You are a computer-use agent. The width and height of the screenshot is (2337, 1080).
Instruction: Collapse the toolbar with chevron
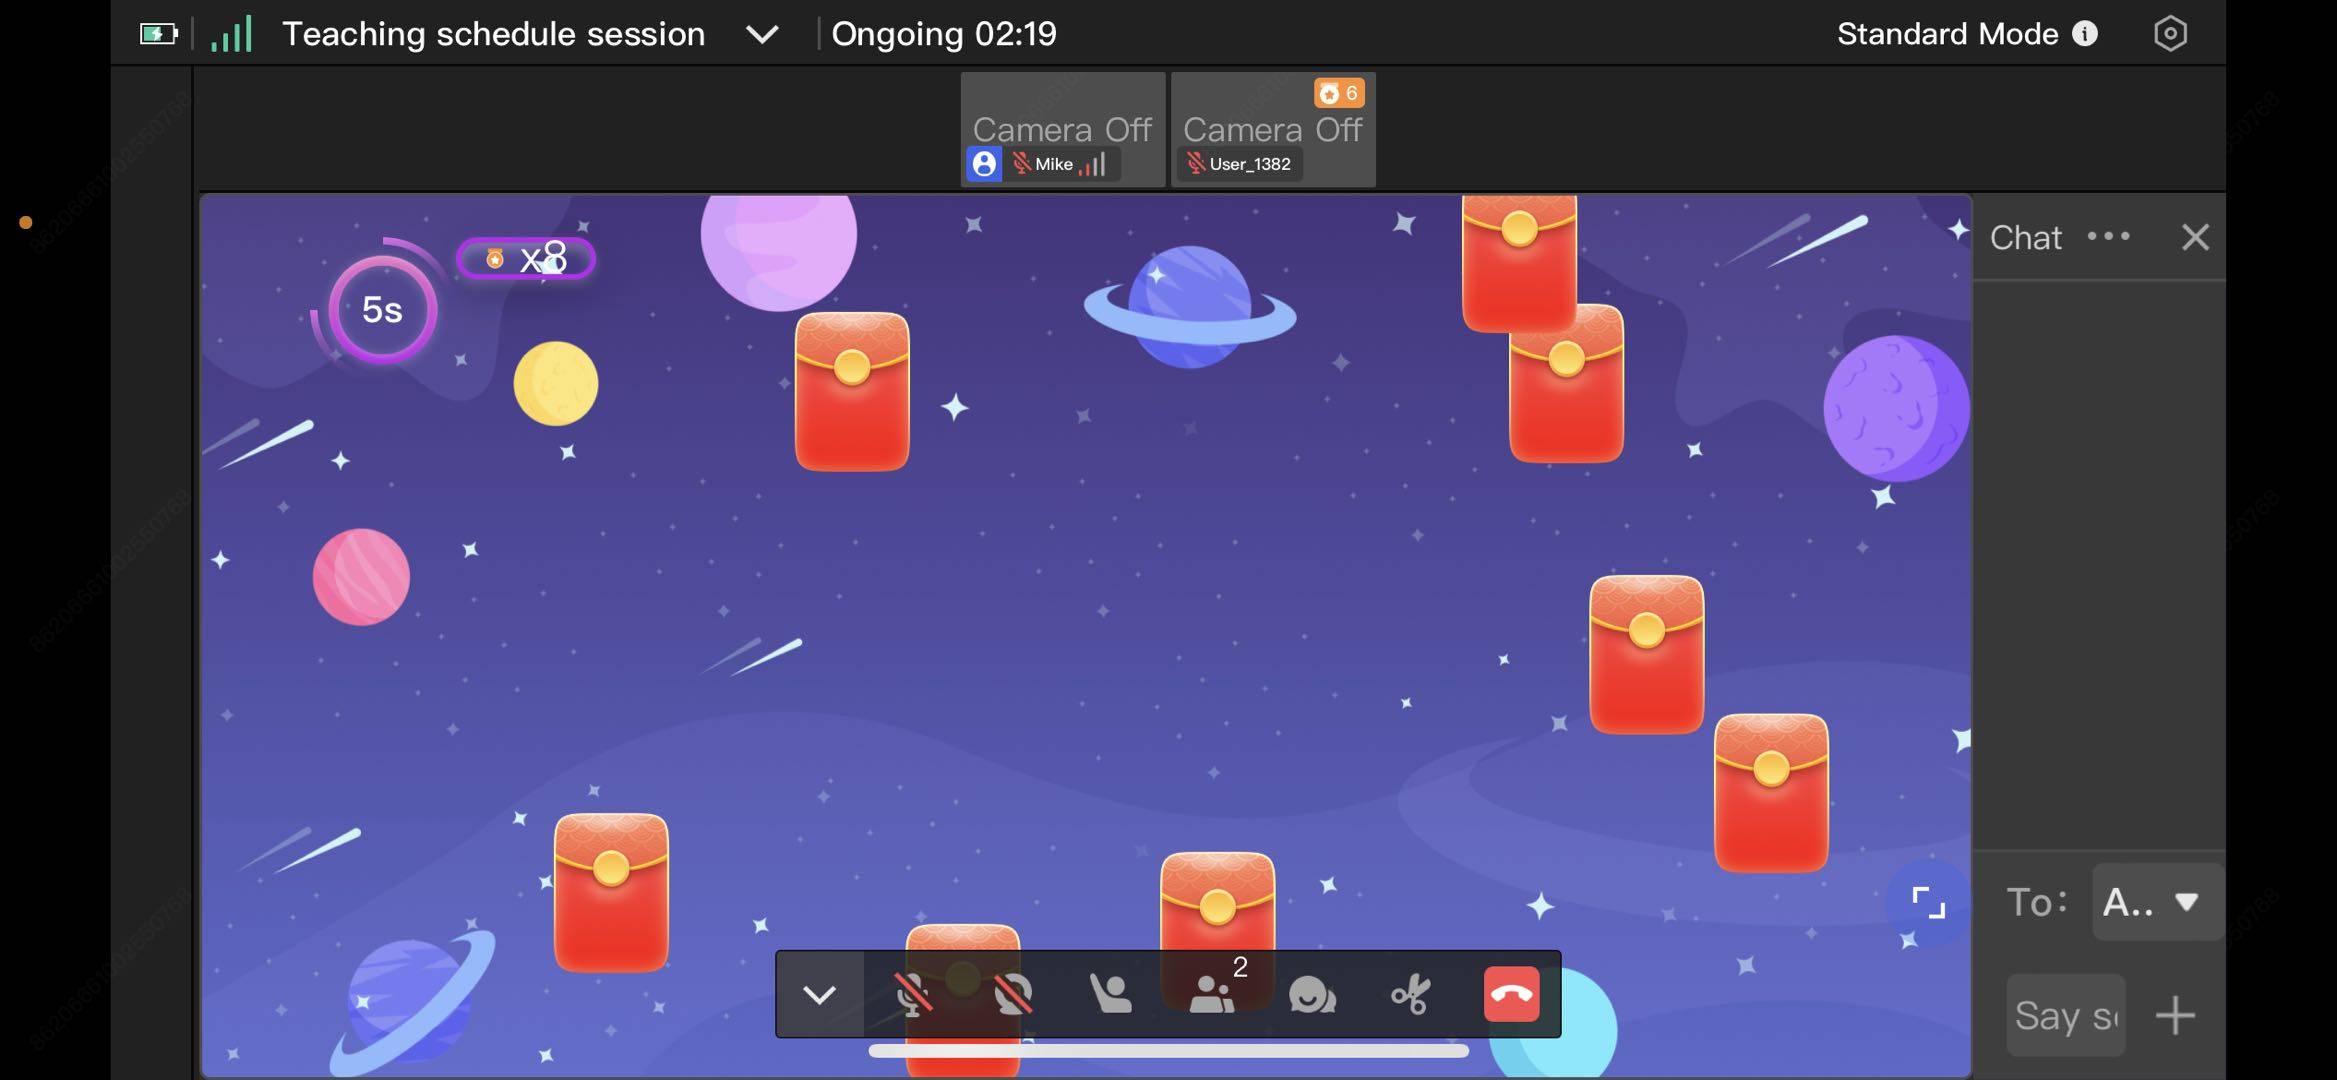pyautogui.click(x=819, y=995)
